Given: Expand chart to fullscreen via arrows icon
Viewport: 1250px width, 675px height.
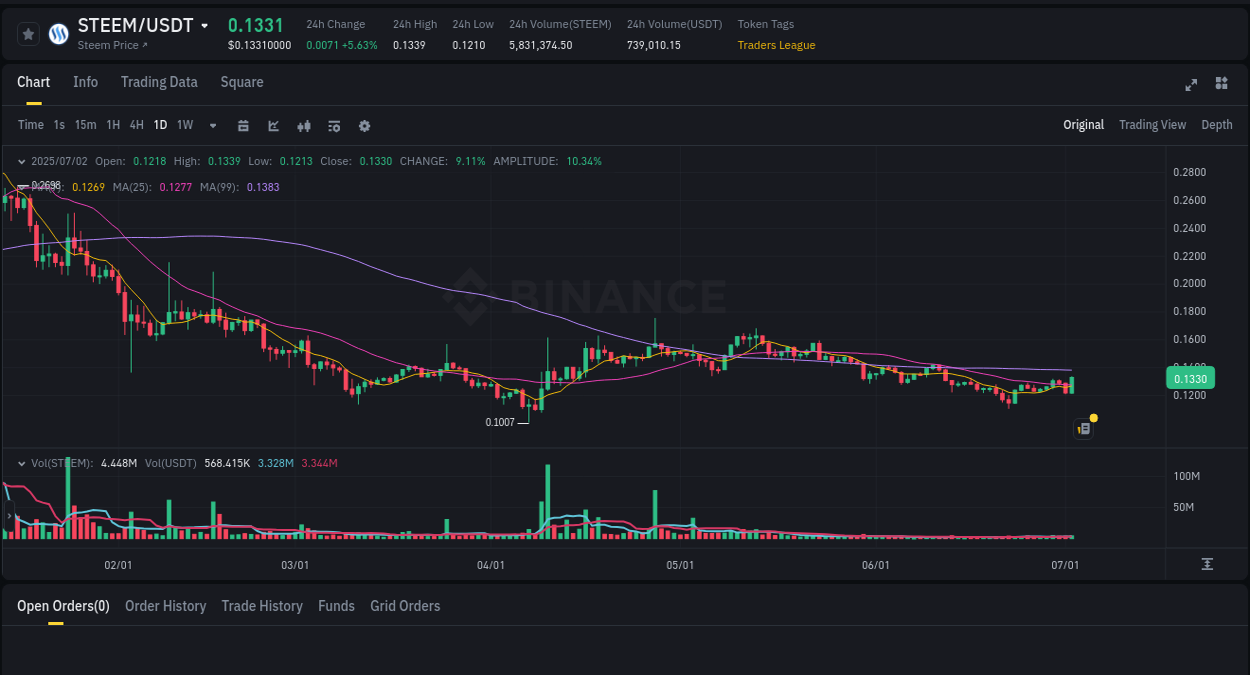Looking at the screenshot, I should (x=1191, y=85).
